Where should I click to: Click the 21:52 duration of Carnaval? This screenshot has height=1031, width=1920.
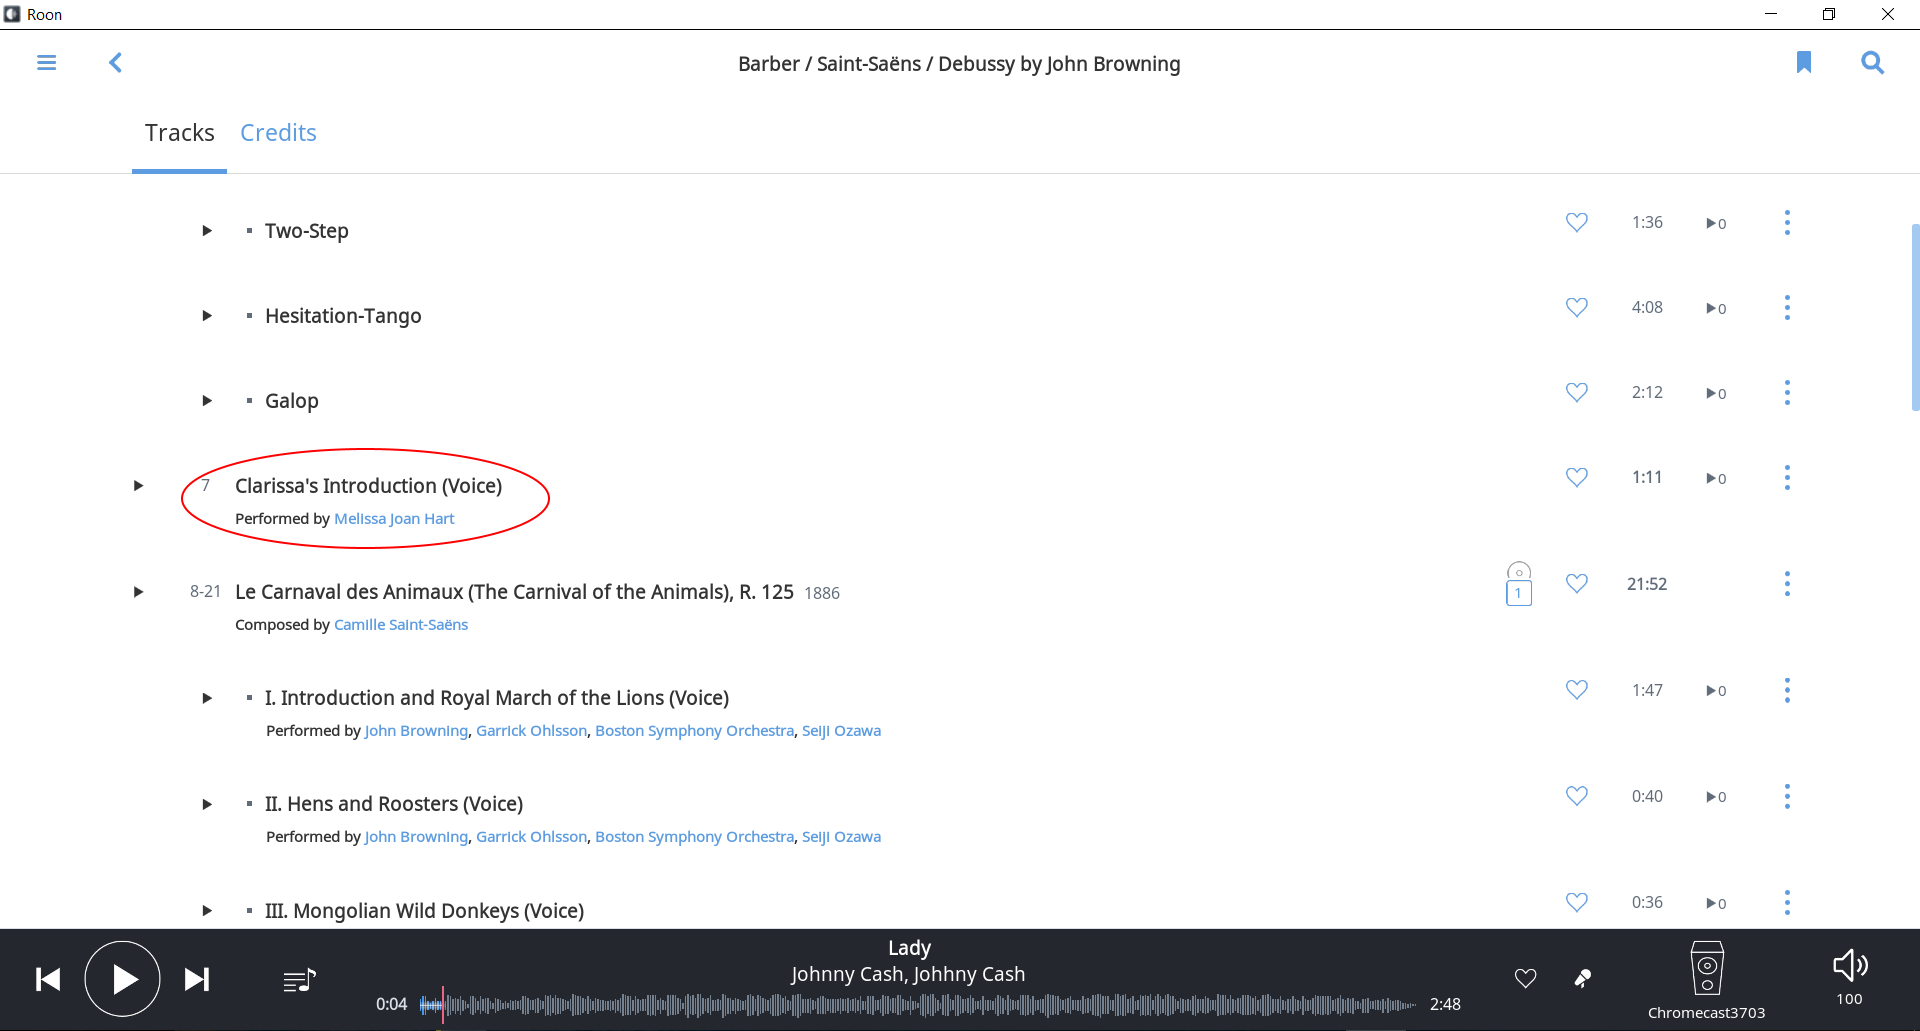1647,584
